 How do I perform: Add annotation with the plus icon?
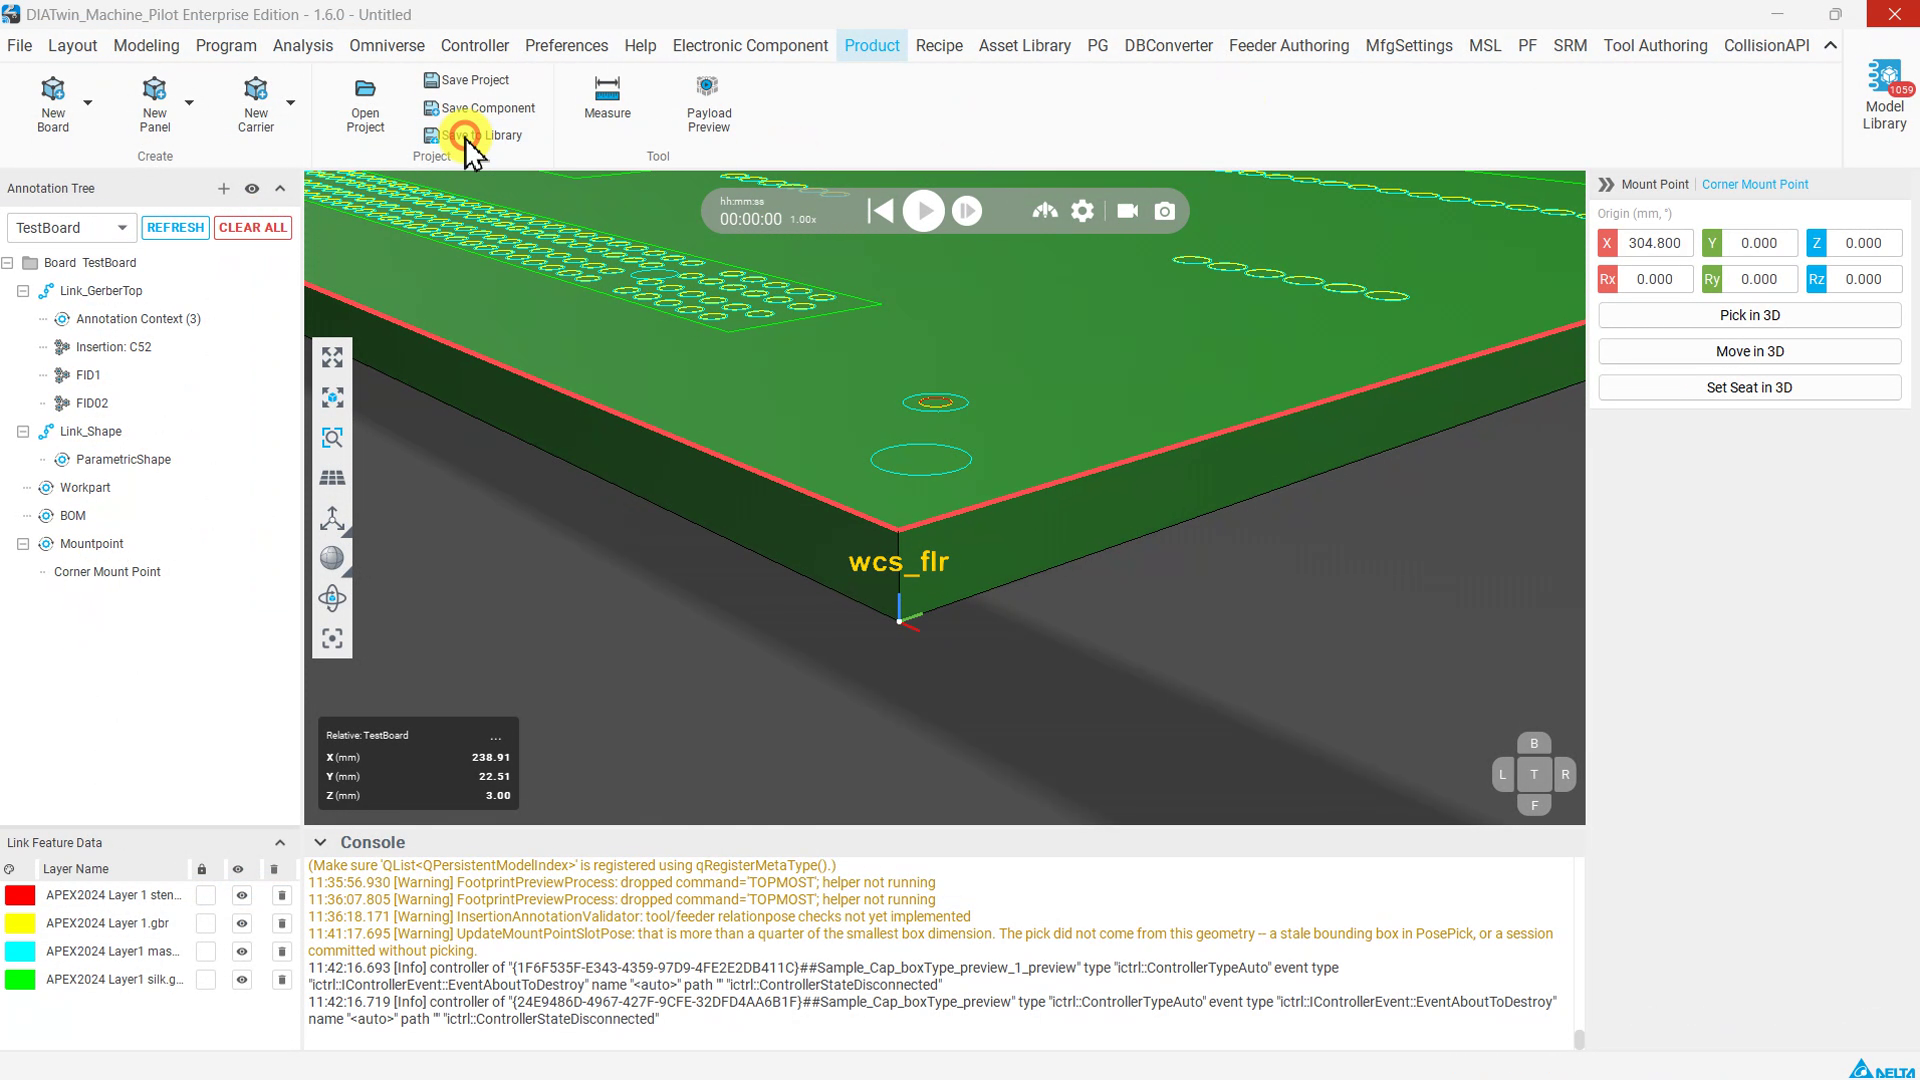tap(223, 188)
